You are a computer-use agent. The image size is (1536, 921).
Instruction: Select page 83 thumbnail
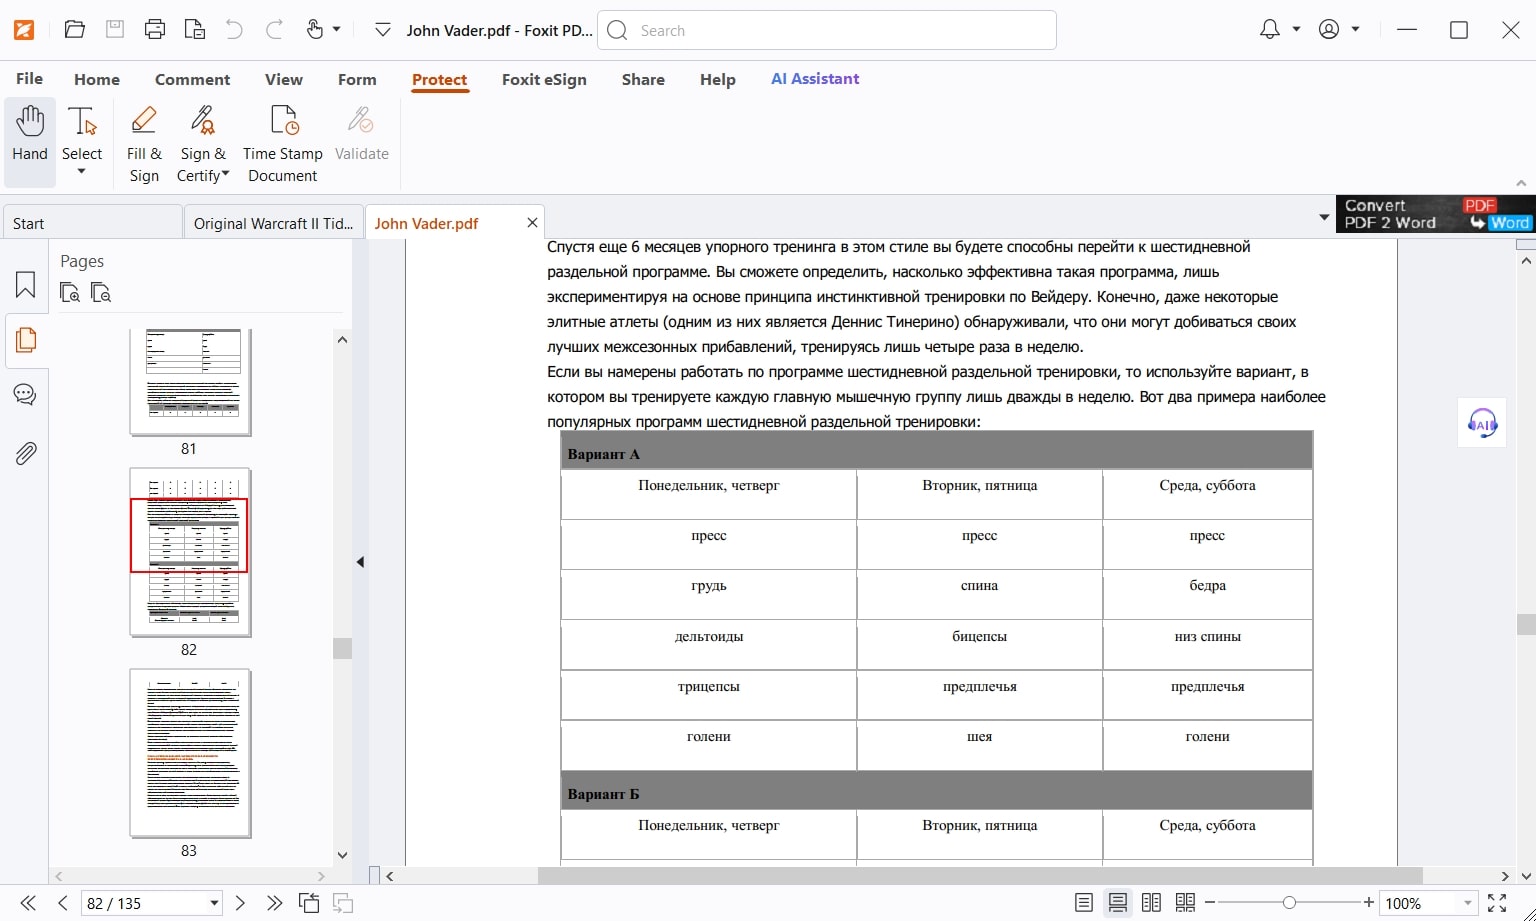click(x=190, y=753)
